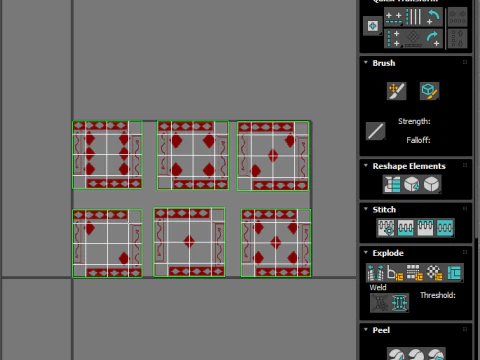480x360 pixels.
Task: Click the Flatten Custom icon
Action: (x=454, y=273)
